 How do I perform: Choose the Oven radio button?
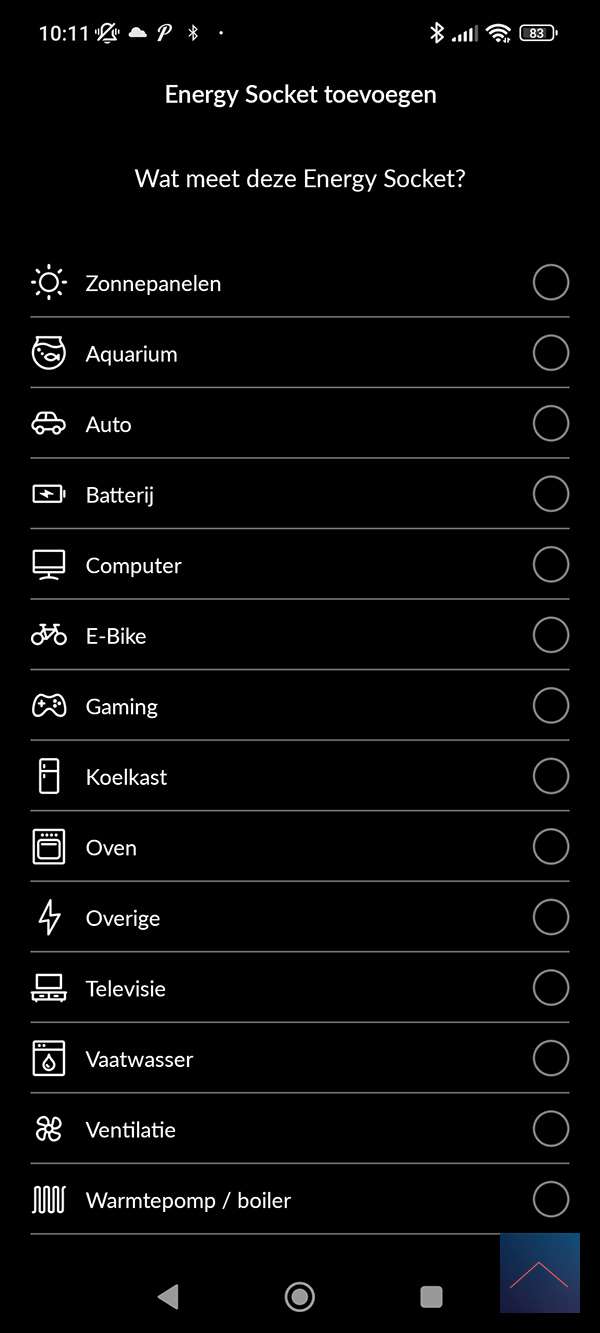pyautogui.click(x=550, y=847)
